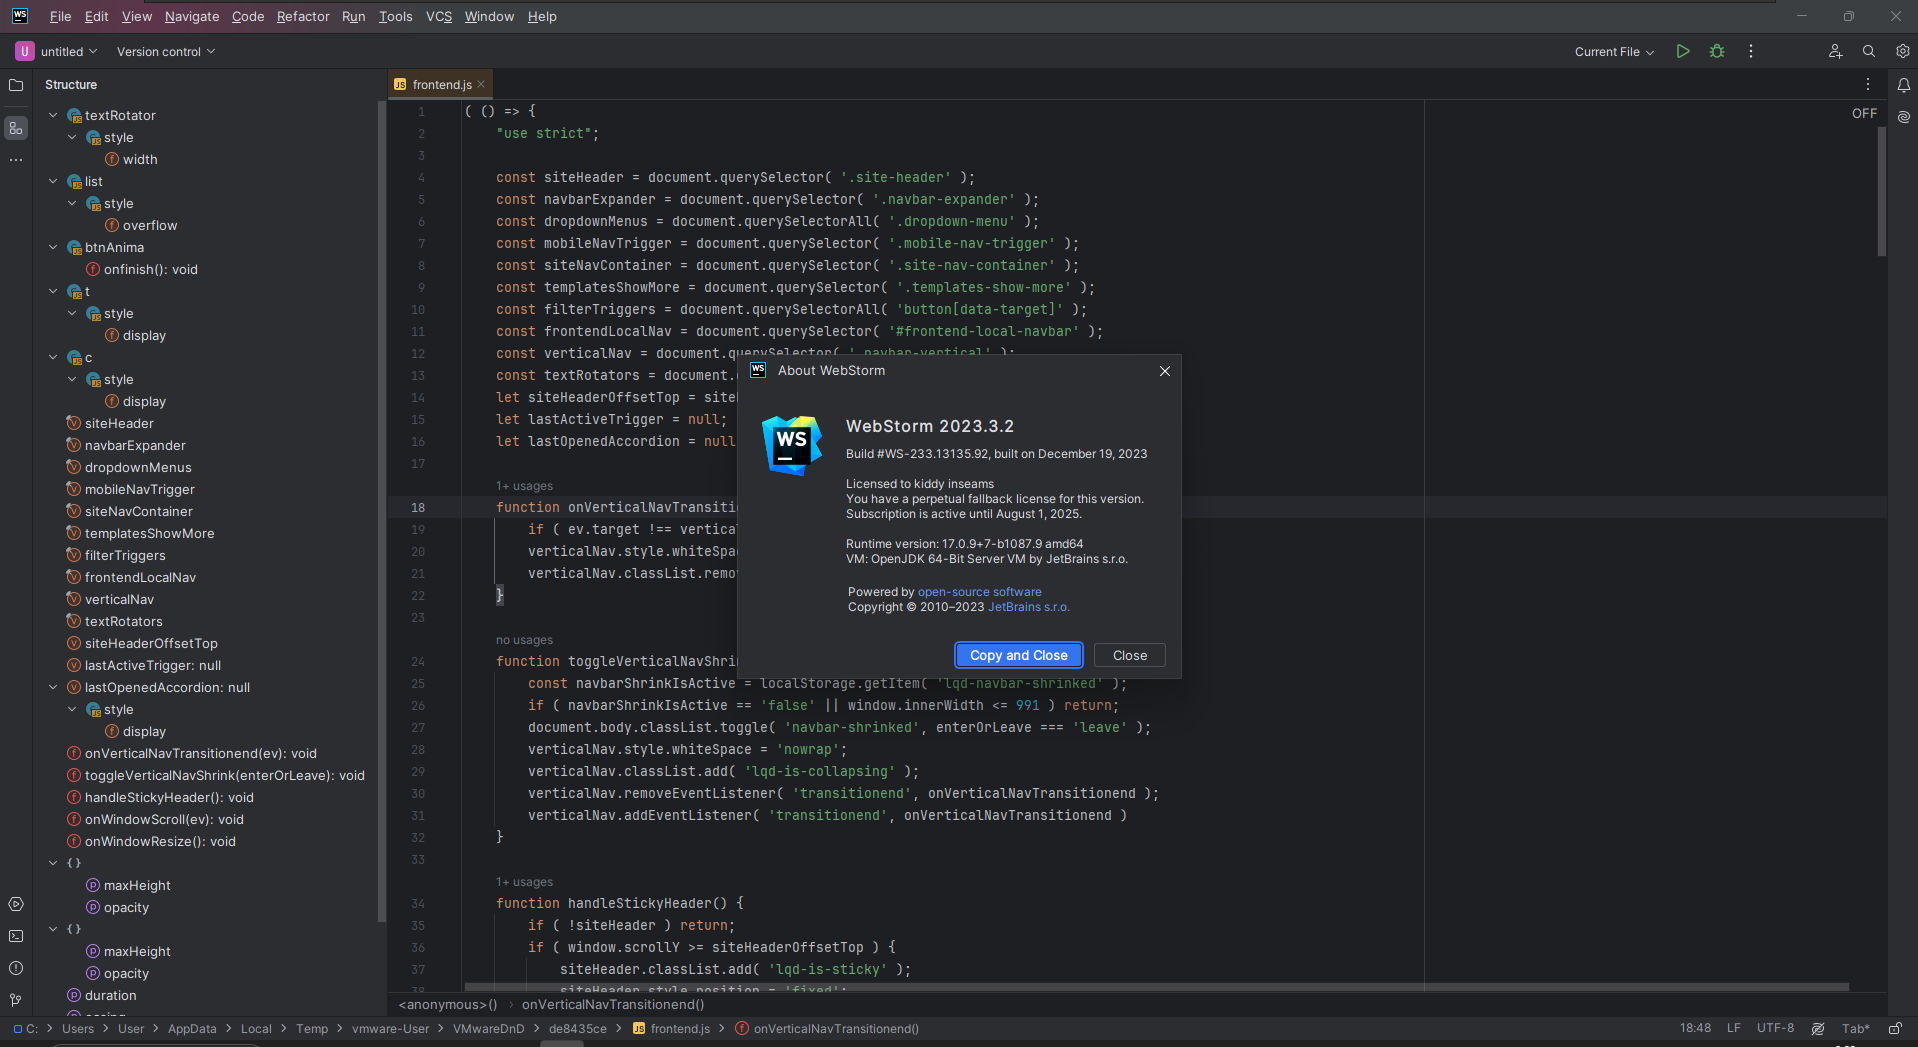Viewport: 1918px width, 1047px height.
Task: Open IDE settings gear icon
Action: coord(1902,52)
